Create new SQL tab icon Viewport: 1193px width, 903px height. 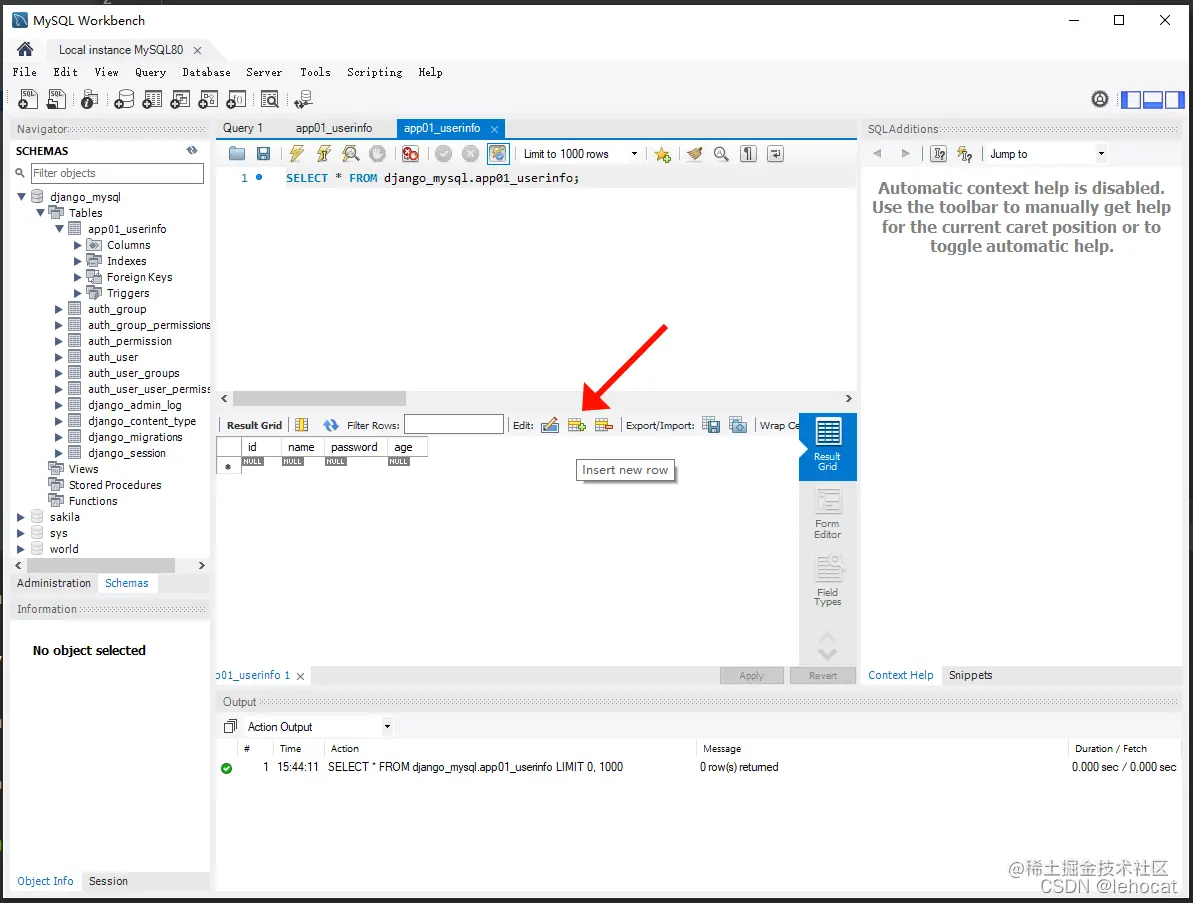pos(28,99)
